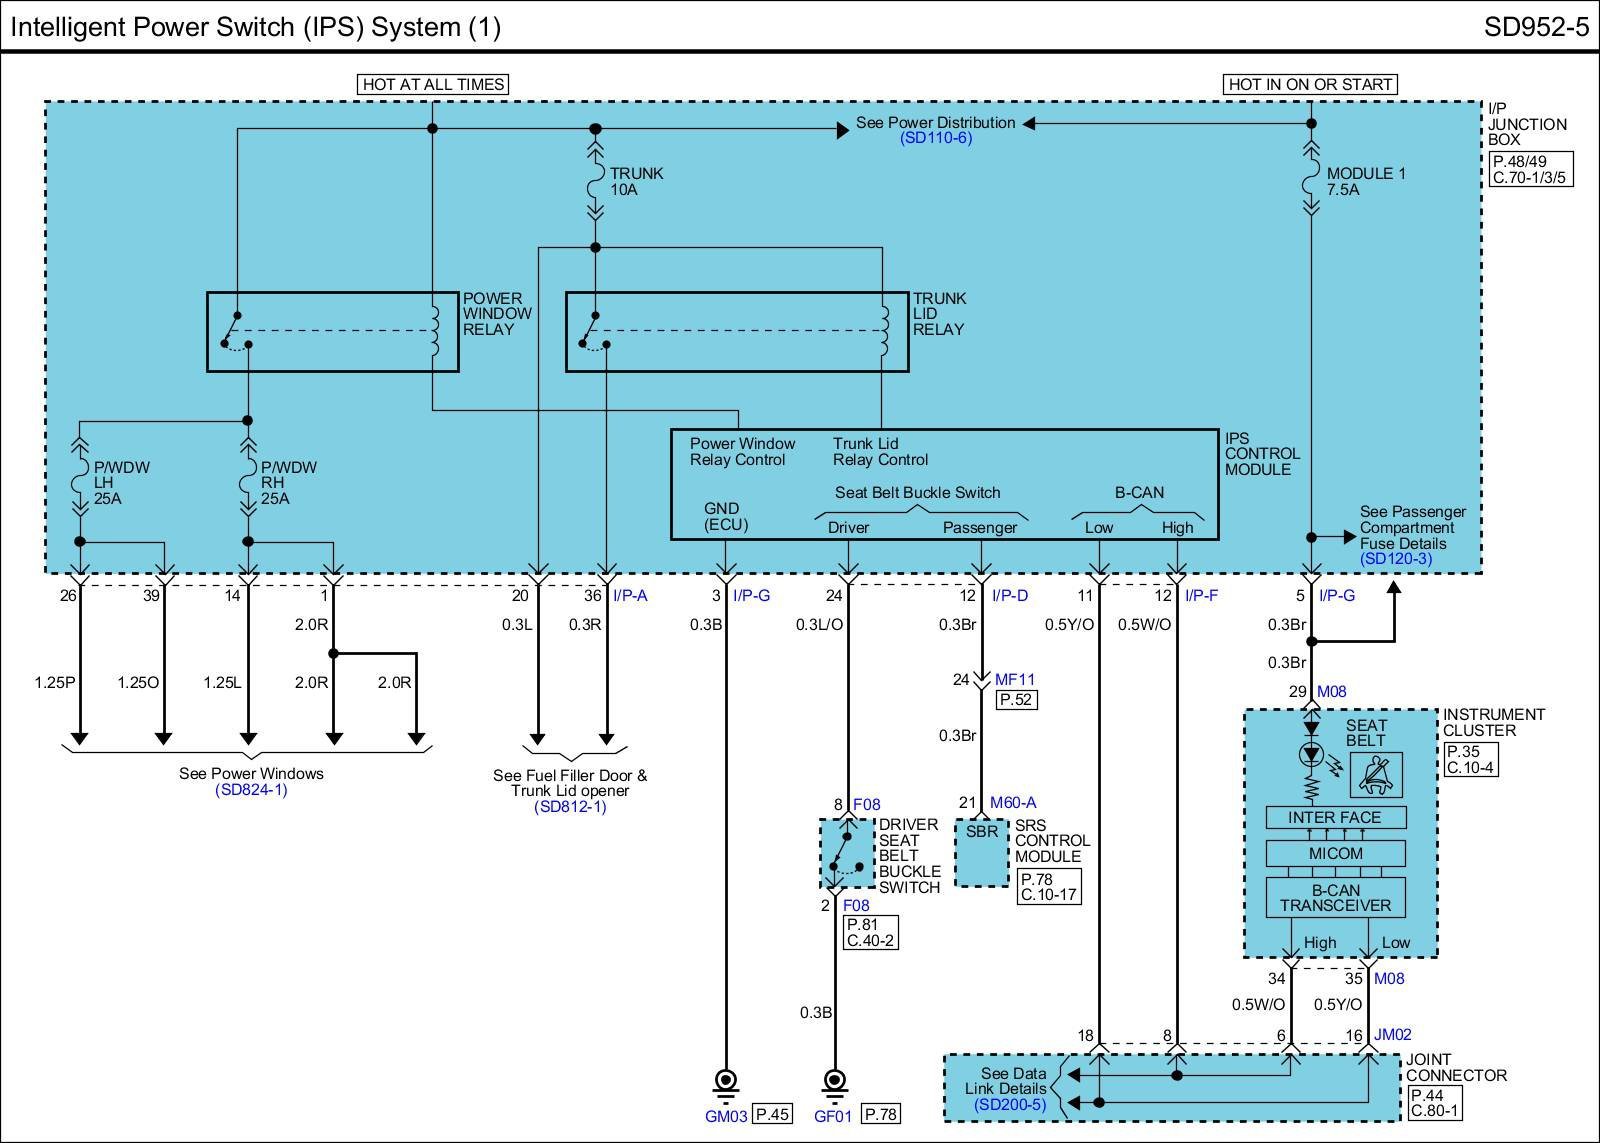Click the MODULE 1 7.5A fuse symbol
Viewport: 1600px width, 1143px height.
coord(1311,182)
